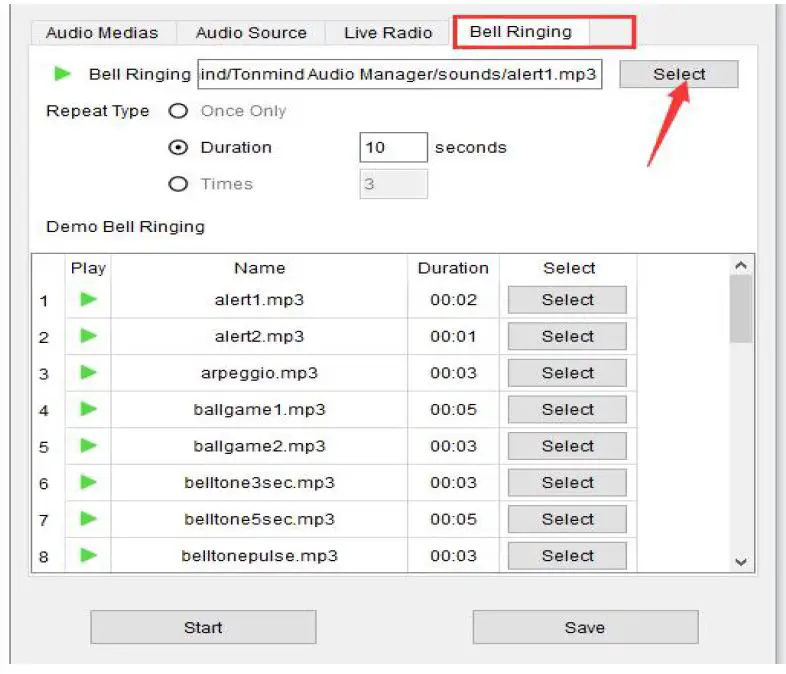Image resolution: width=786 pixels, height=674 pixels.
Task: Save the bell ringing settings
Action: [585, 627]
